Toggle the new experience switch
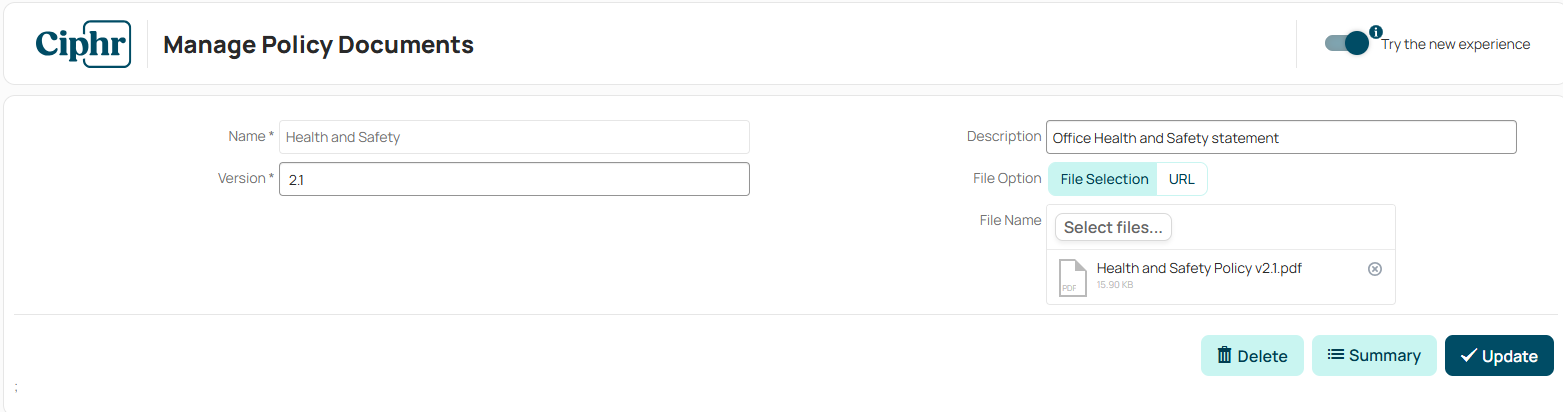 1347,43
